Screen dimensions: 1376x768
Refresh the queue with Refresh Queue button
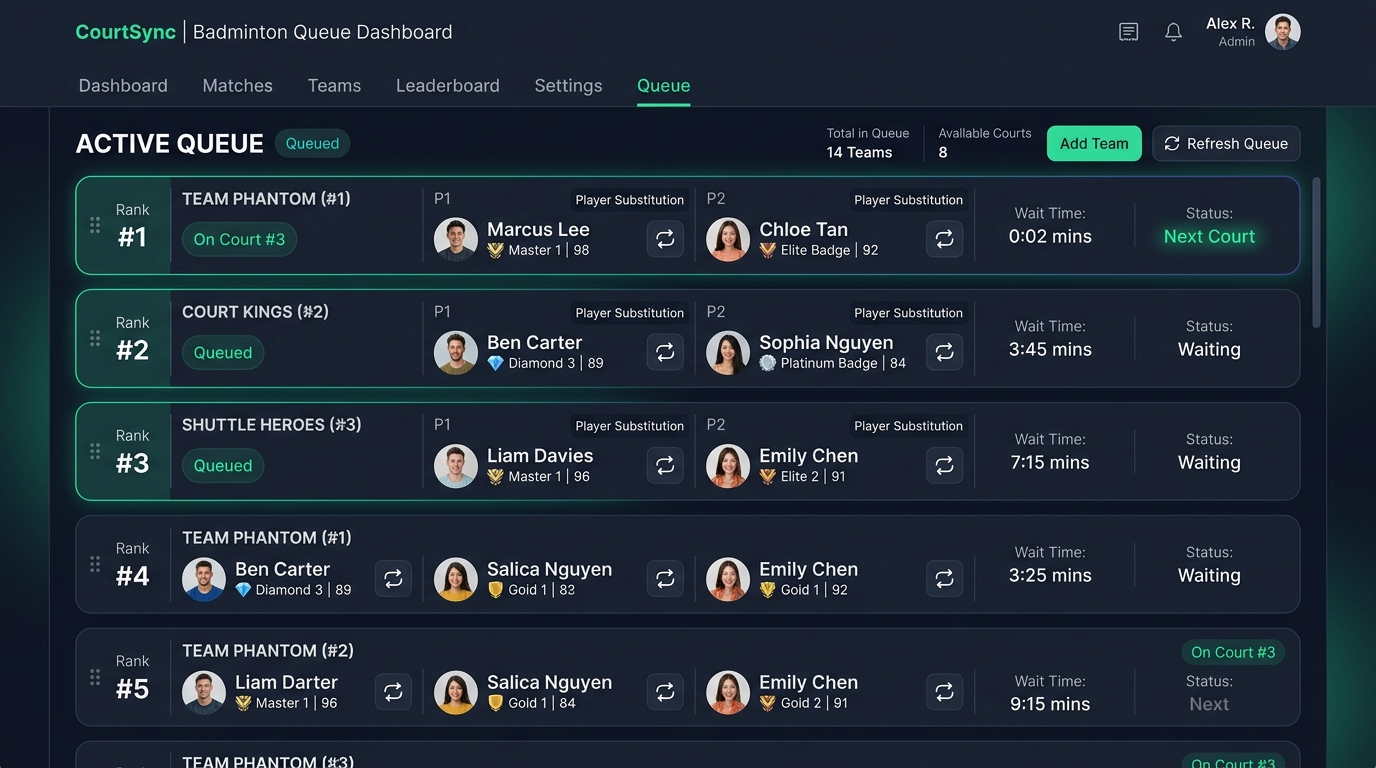(x=1226, y=143)
